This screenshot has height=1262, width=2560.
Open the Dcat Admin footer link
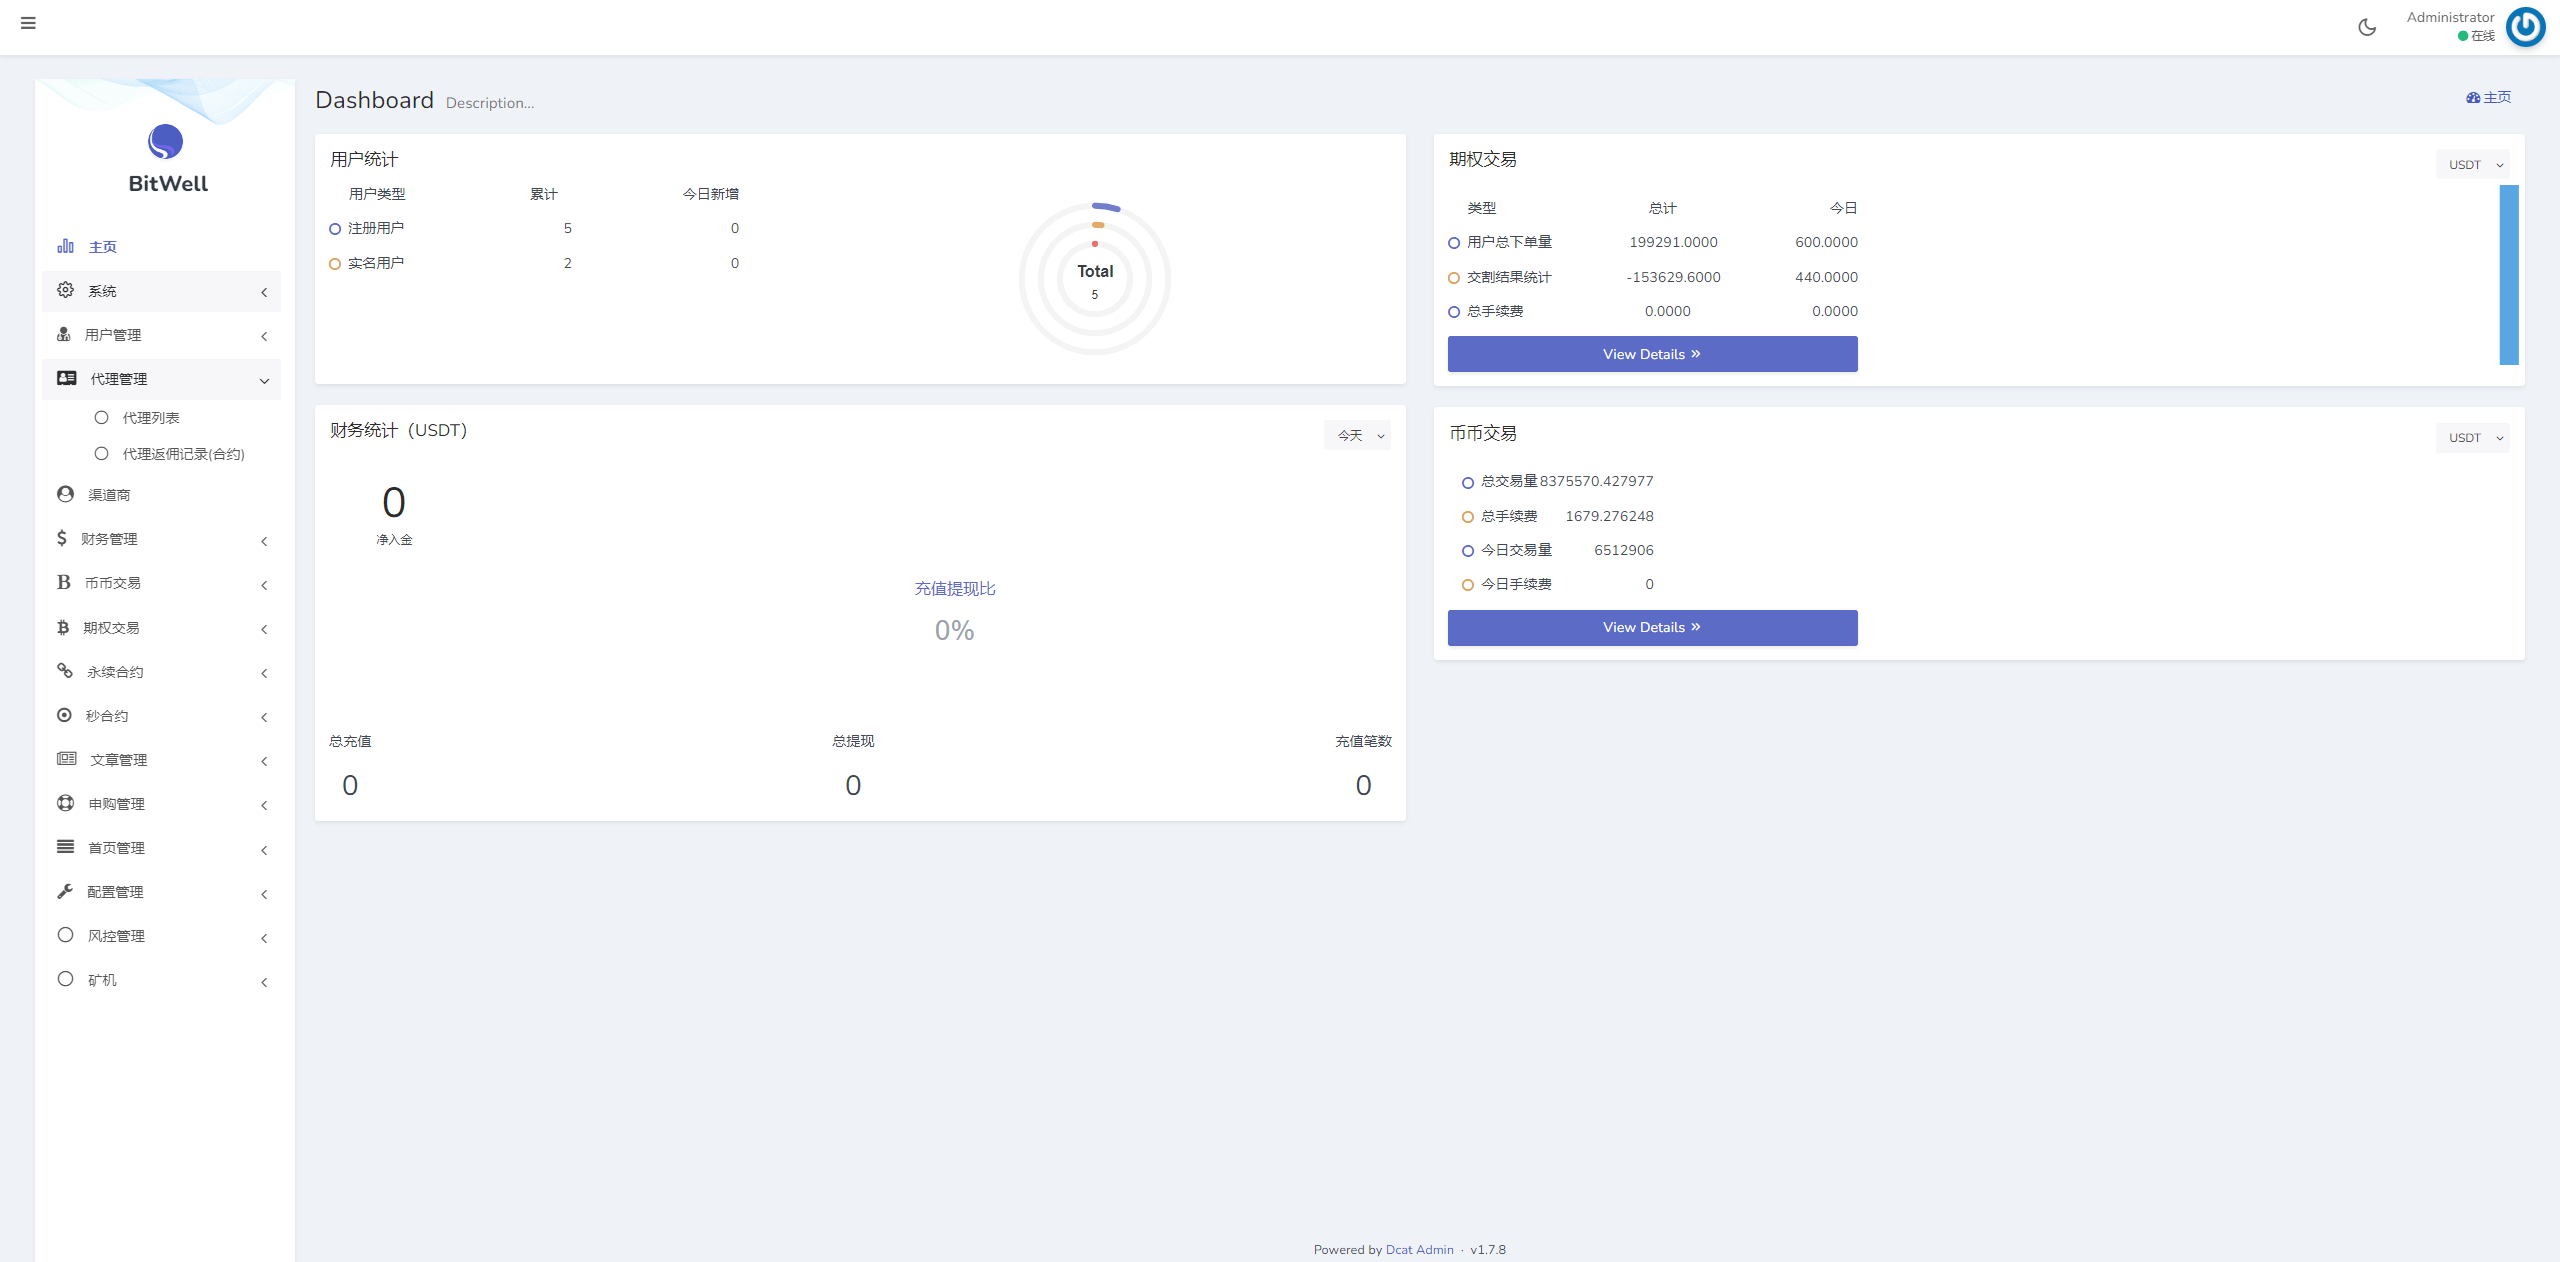[x=1419, y=1249]
